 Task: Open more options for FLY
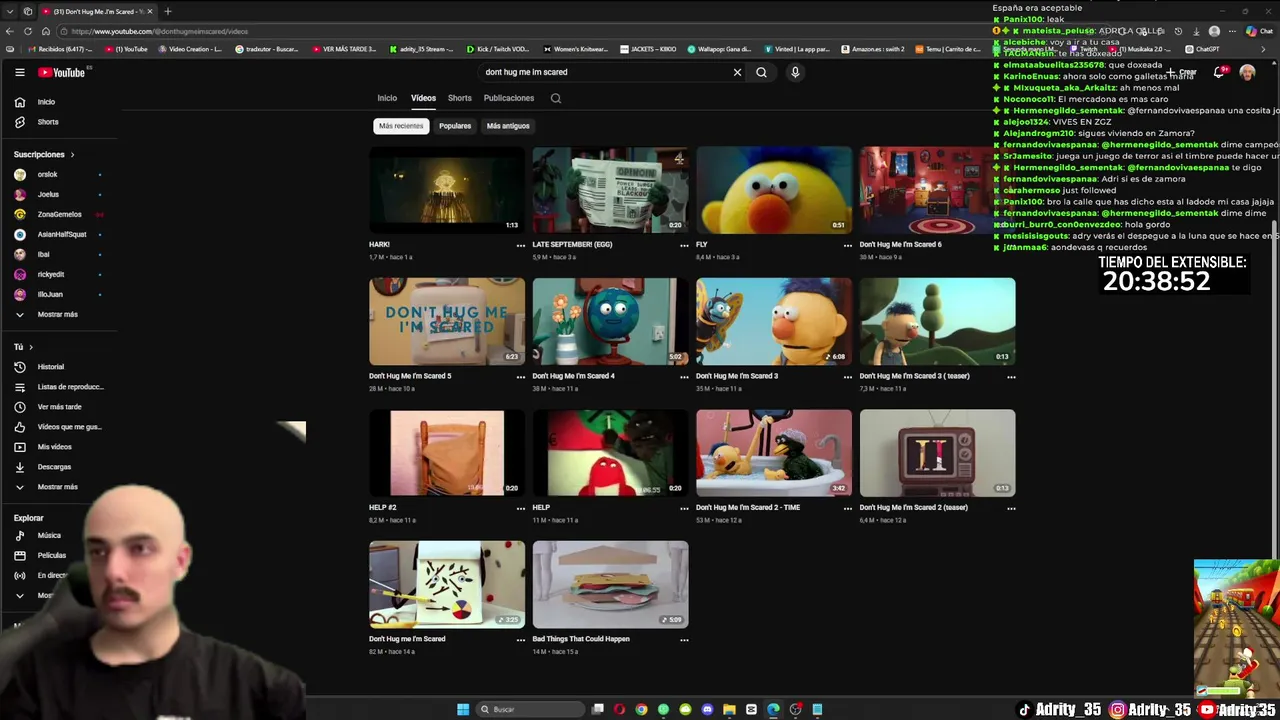pos(847,245)
